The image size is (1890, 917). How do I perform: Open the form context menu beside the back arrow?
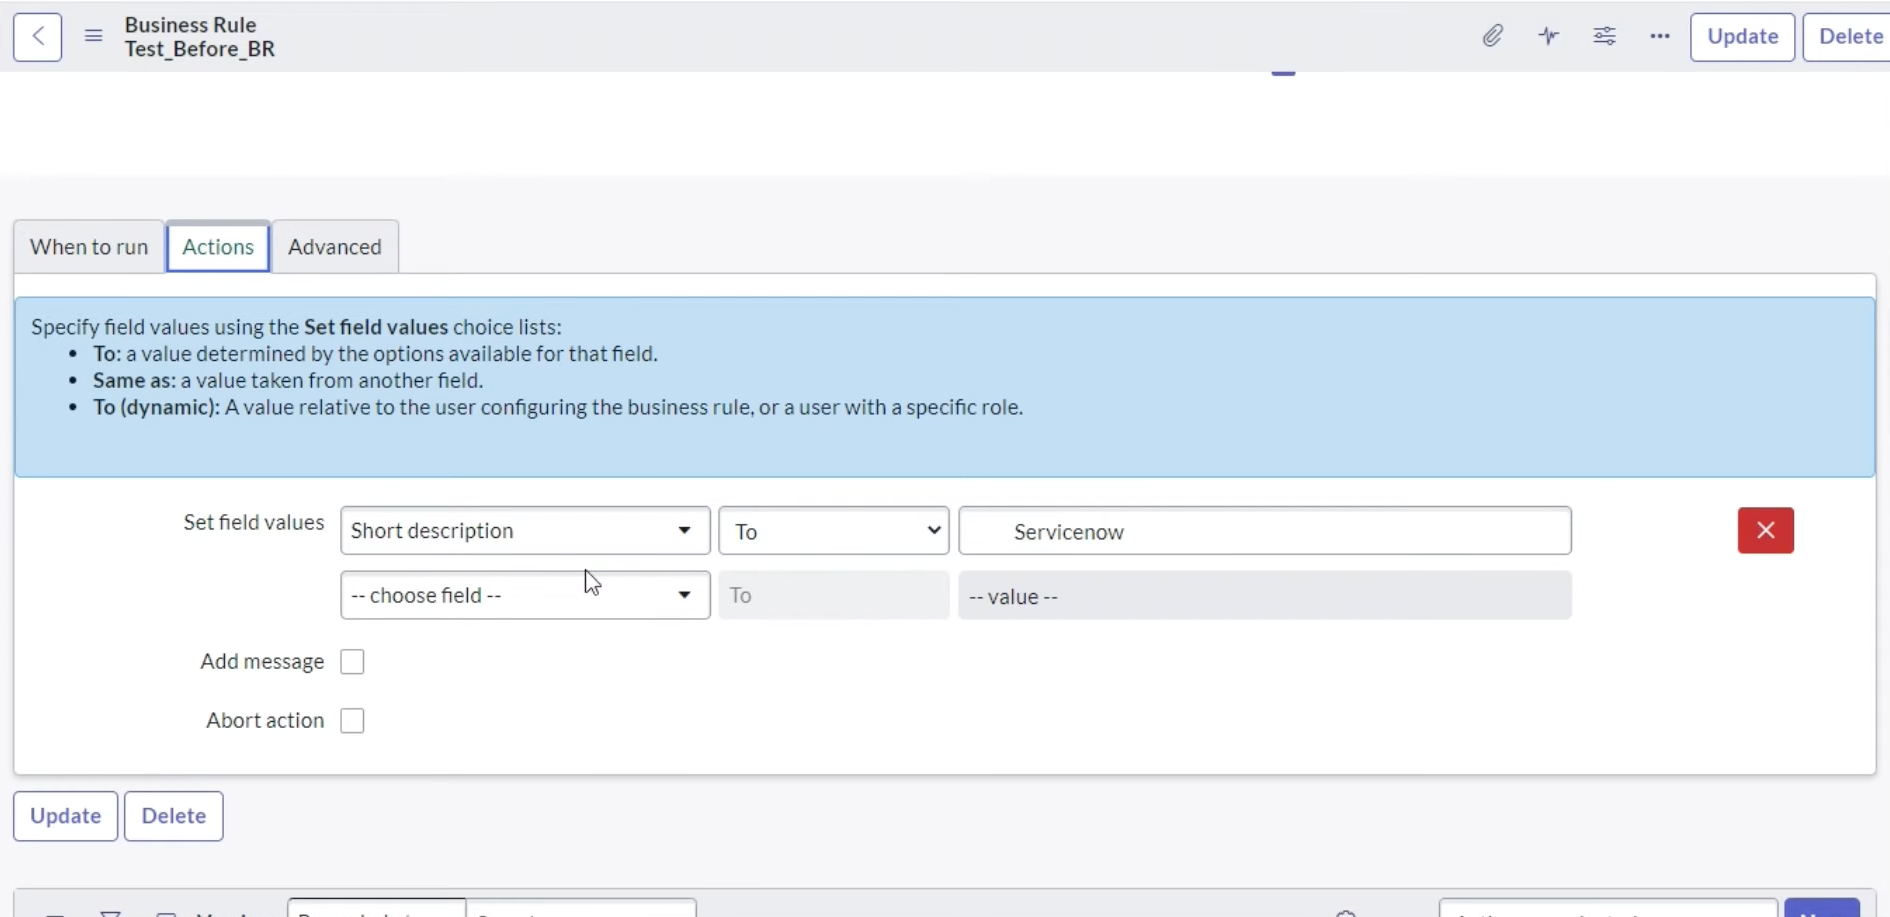coord(92,36)
